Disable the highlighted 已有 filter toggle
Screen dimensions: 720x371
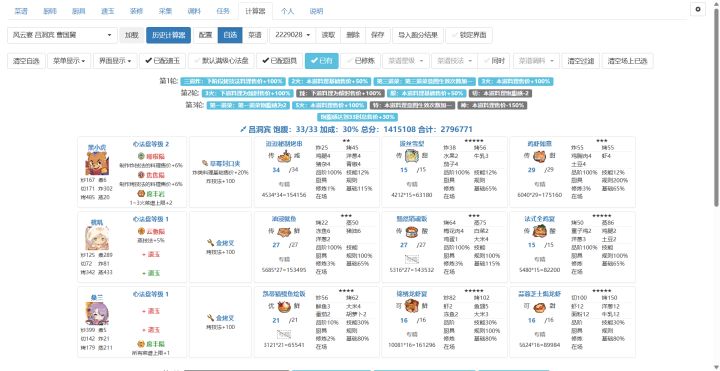(x=321, y=61)
